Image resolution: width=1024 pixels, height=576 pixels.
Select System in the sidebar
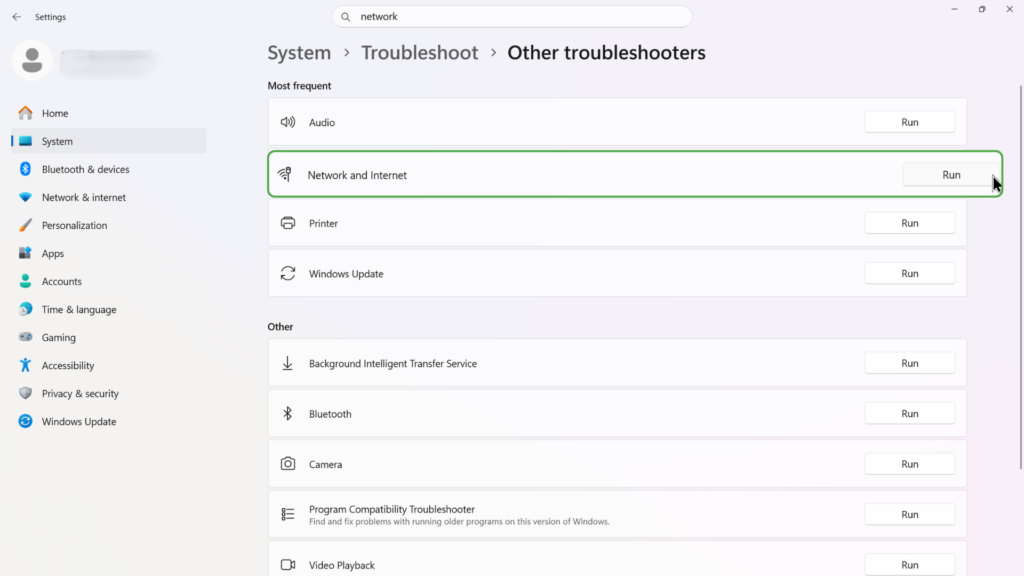pyautogui.click(x=108, y=141)
